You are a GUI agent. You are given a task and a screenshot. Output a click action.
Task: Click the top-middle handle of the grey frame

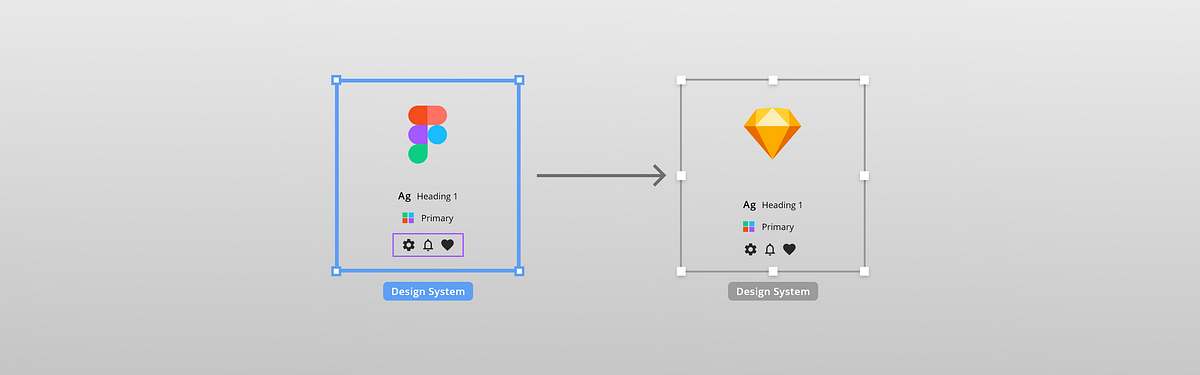772,79
